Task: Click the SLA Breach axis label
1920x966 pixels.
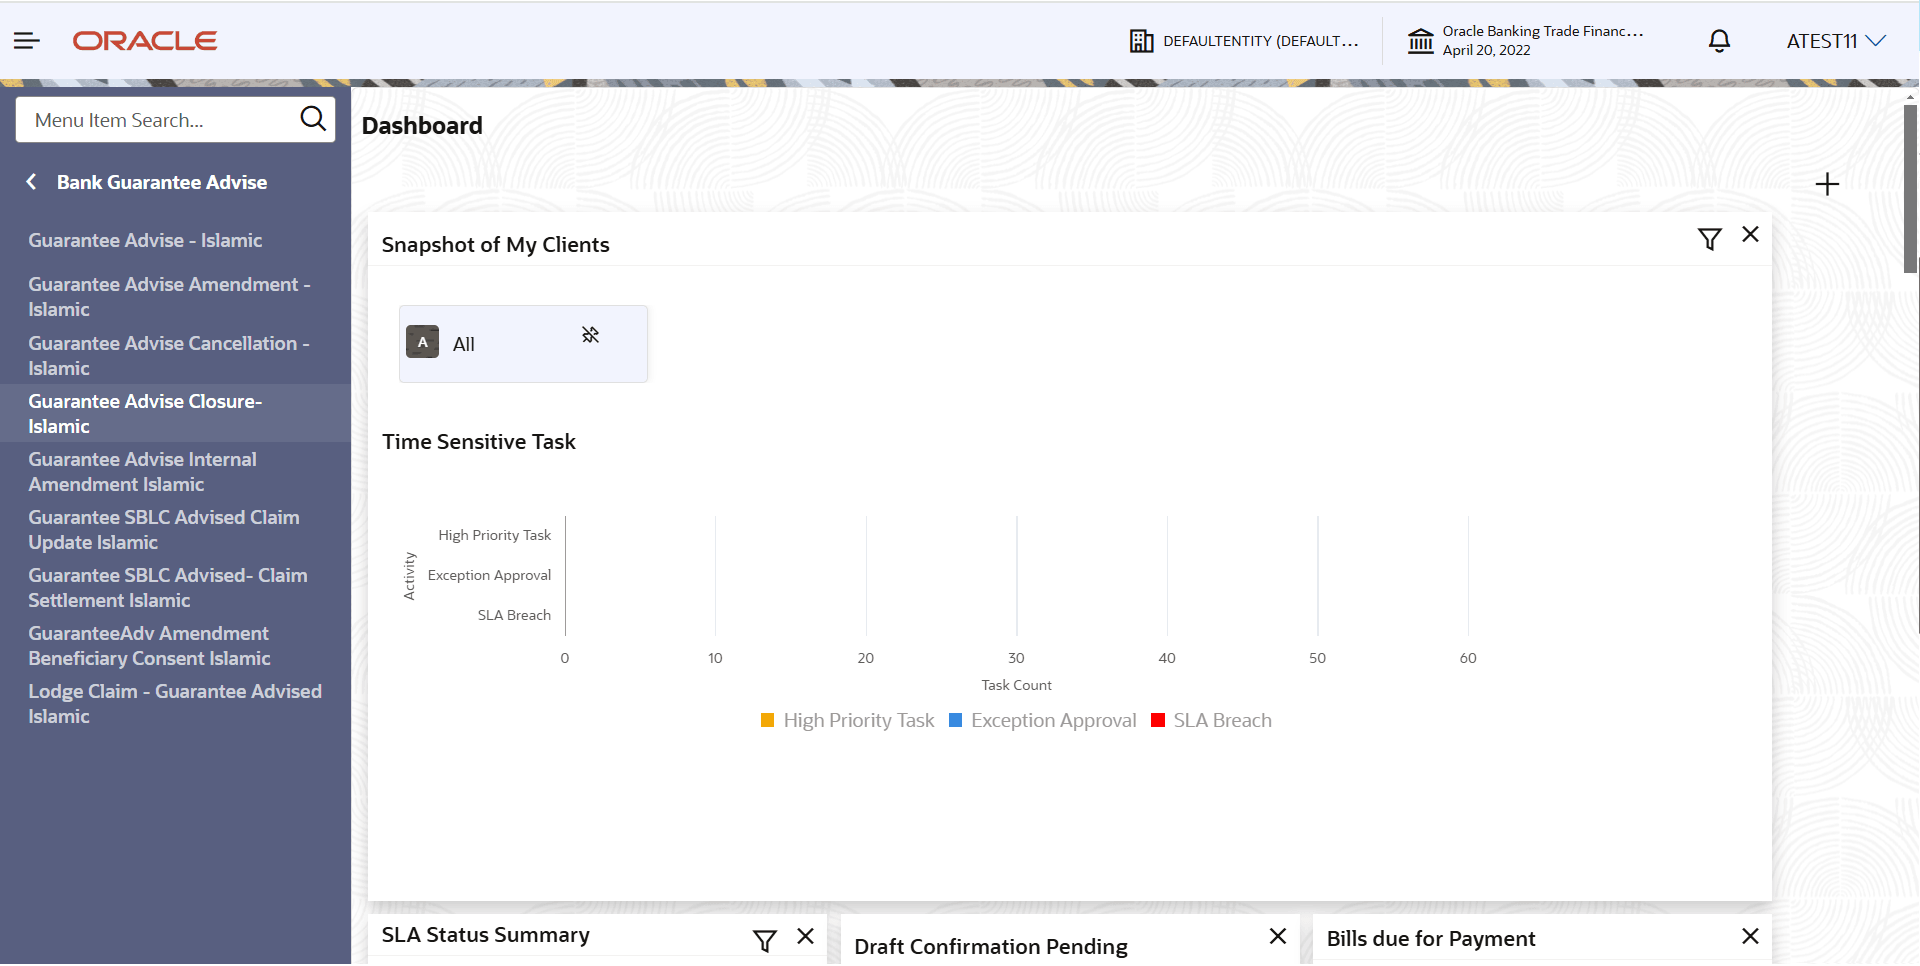Action: pyautogui.click(x=514, y=615)
